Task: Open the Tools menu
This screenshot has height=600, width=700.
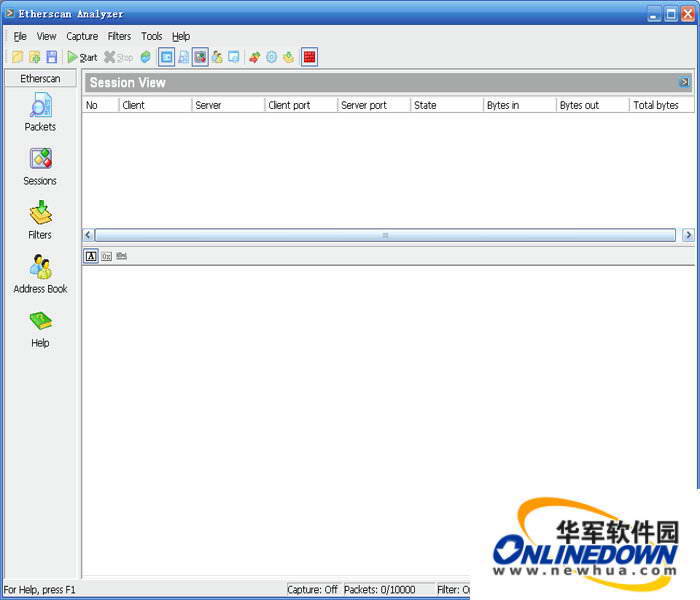Action: pos(152,36)
